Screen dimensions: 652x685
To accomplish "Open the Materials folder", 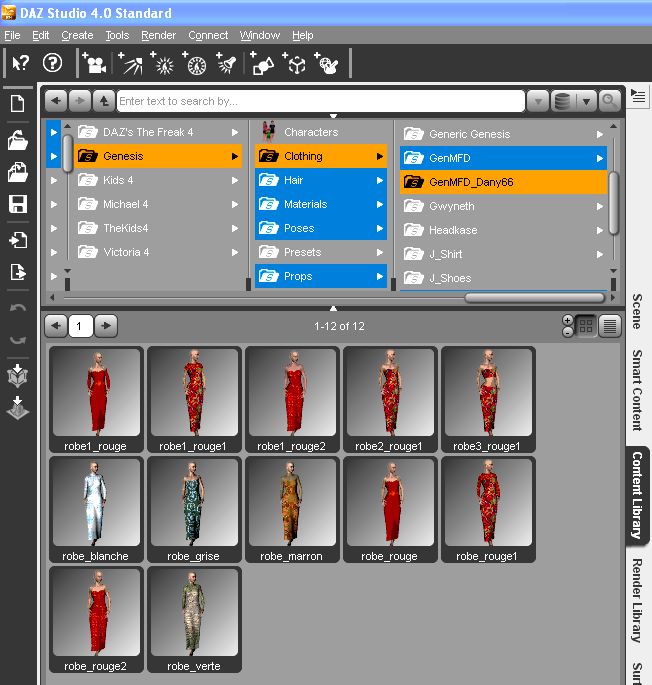I will (x=321, y=204).
